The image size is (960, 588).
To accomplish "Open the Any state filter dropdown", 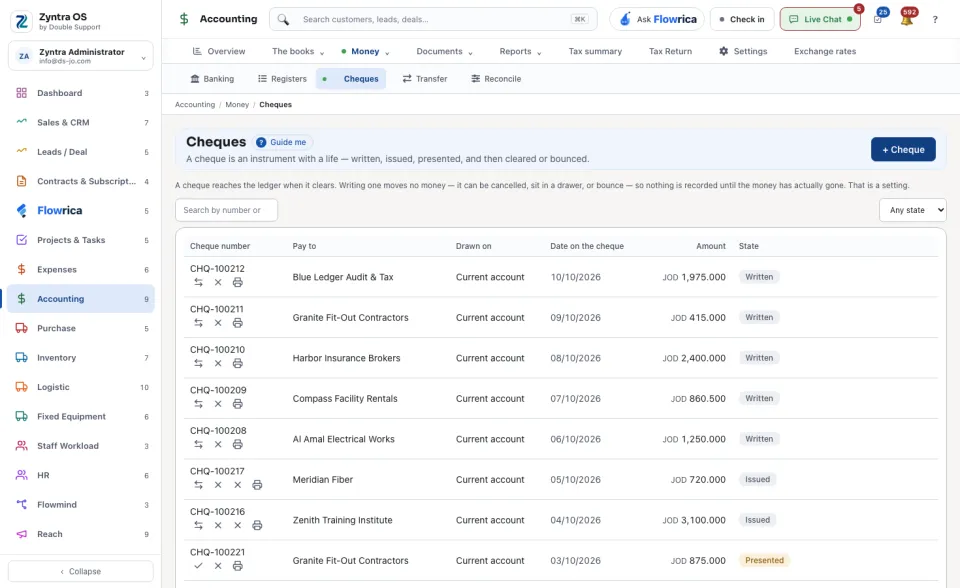I will pyautogui.click(x=913, y=210).
